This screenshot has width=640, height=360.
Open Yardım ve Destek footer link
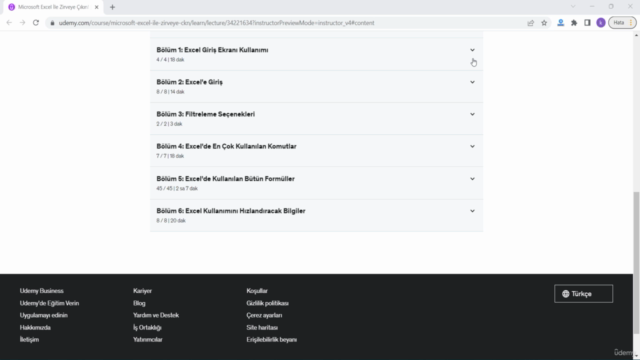point(156,315)
